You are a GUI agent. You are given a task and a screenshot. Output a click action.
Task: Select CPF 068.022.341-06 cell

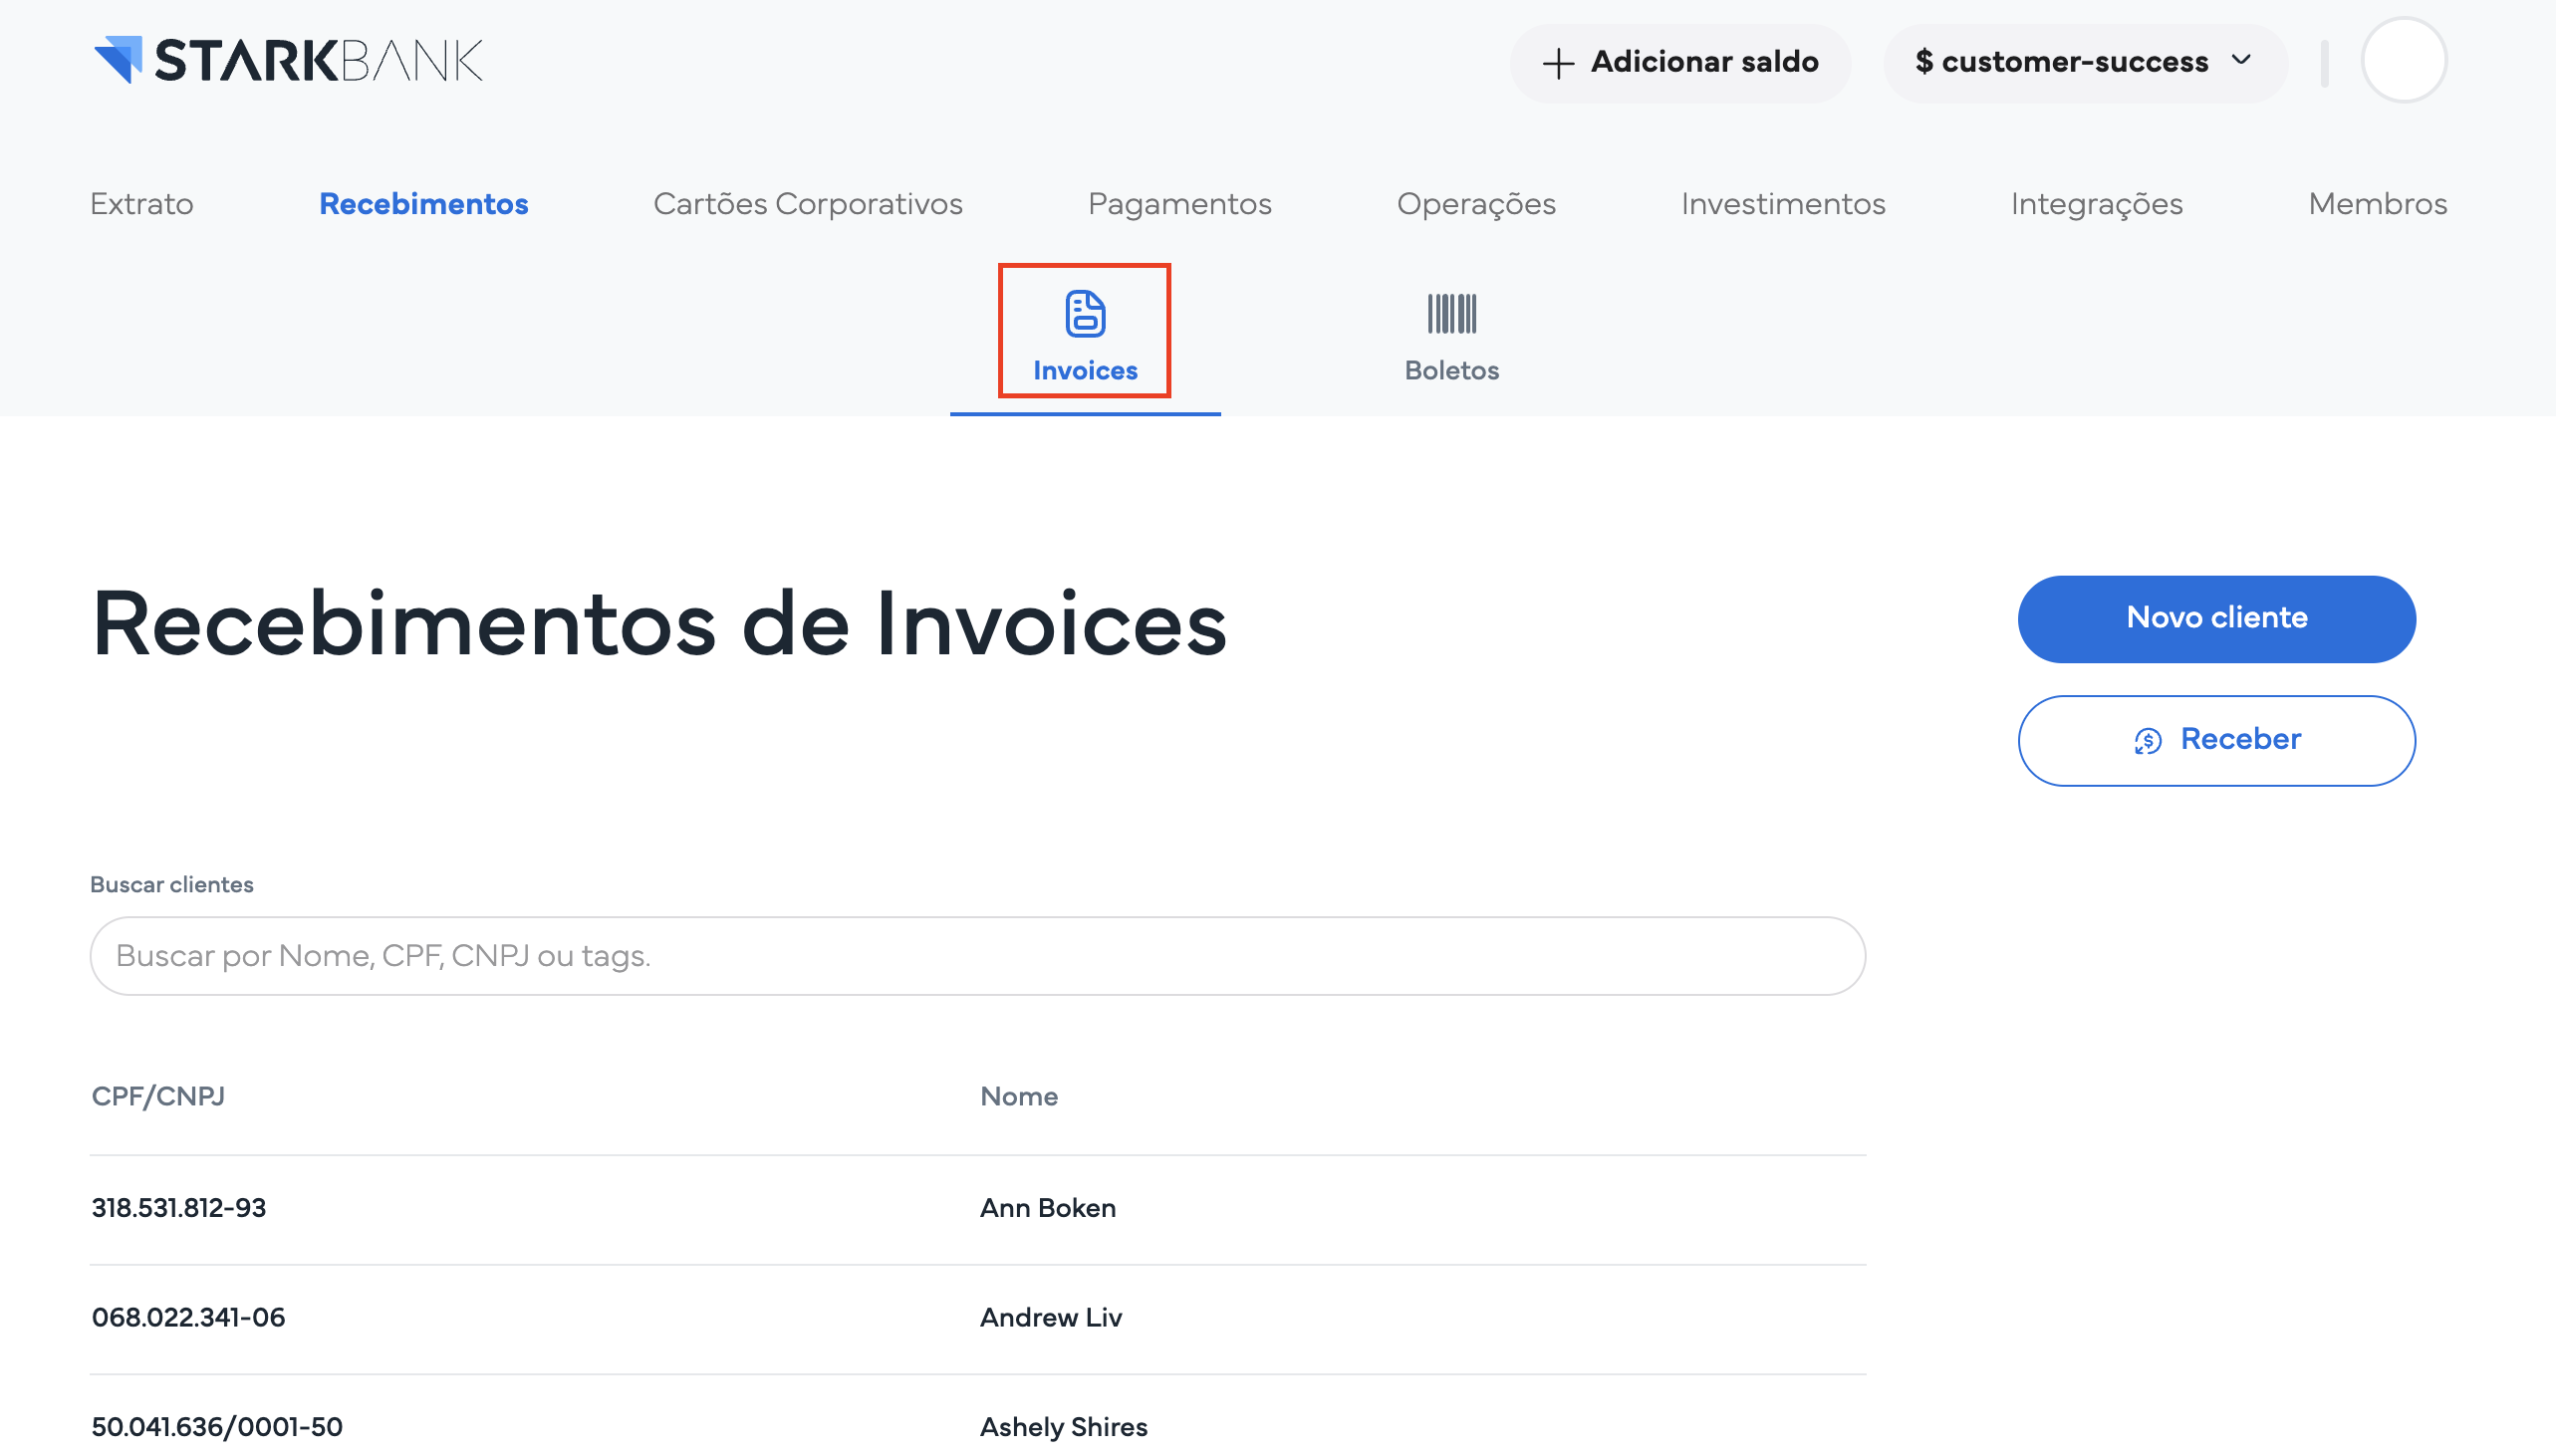tap(188, 1317)
